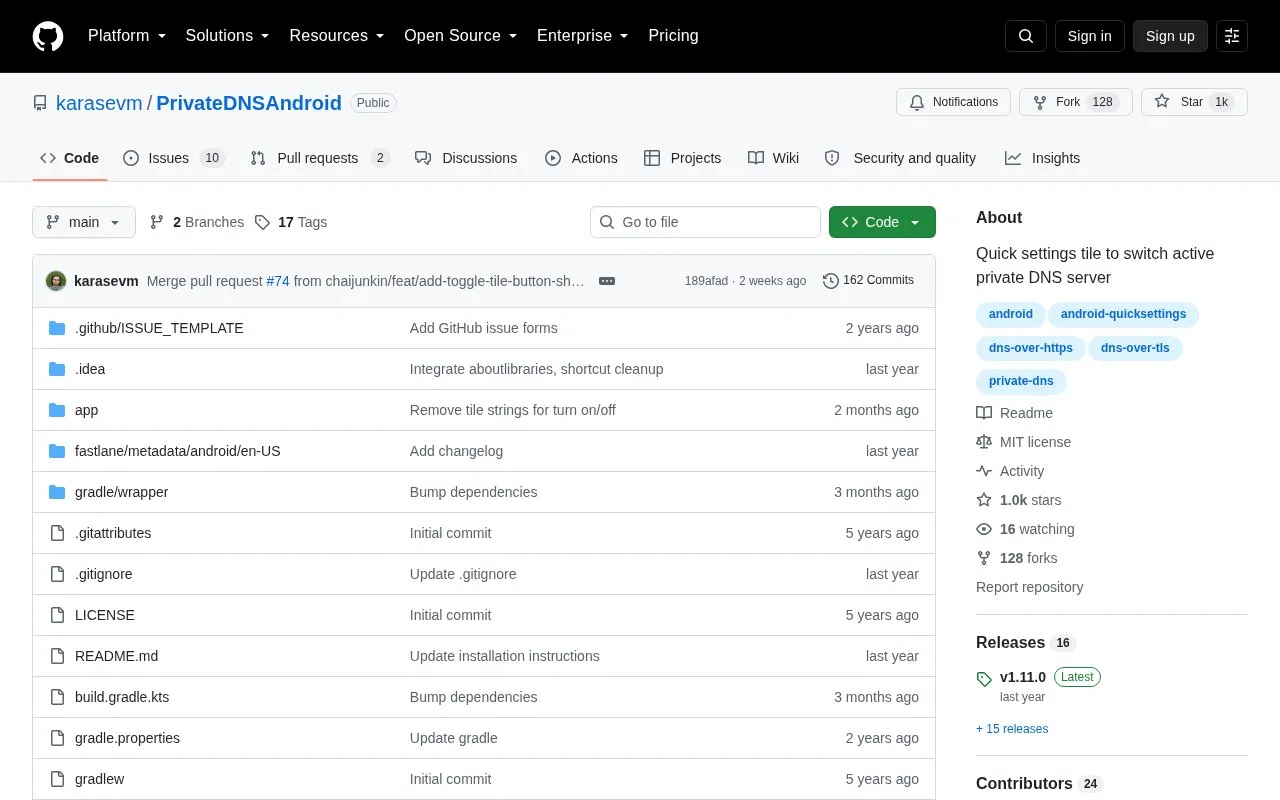
Task: Click the folder icon for app
Action: 57,410
